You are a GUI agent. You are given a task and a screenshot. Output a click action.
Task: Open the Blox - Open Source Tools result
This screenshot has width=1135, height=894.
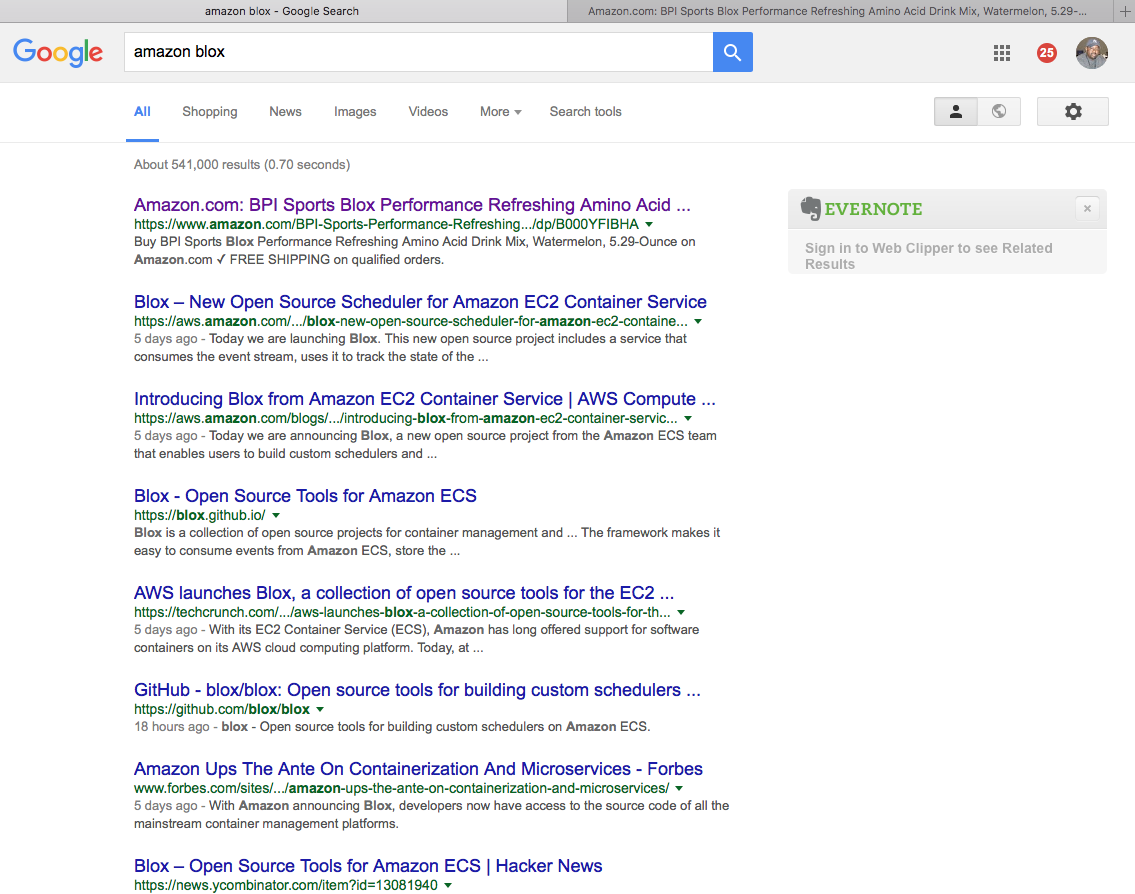[x=305, y=496]
